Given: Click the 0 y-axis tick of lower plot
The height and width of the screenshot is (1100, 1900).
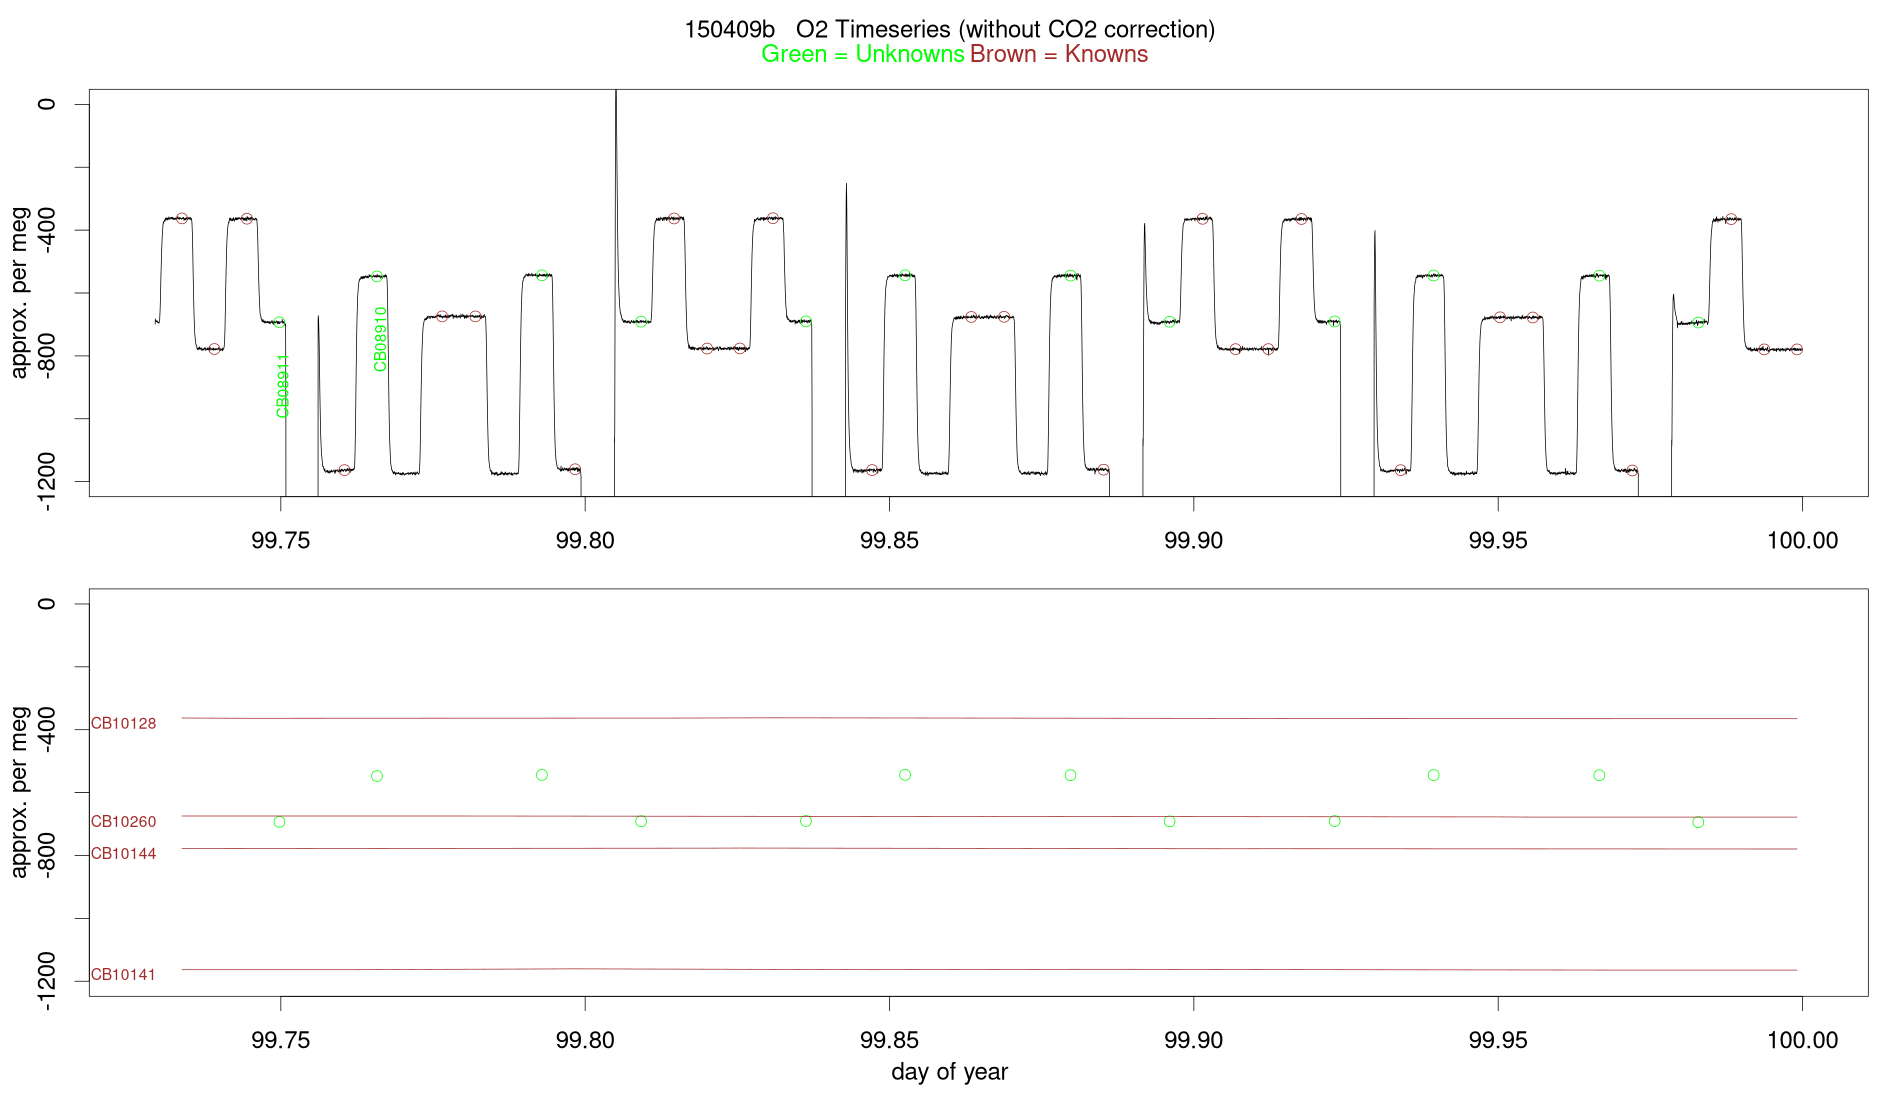Looking at the screenshot, I should [x=46, y=603].
